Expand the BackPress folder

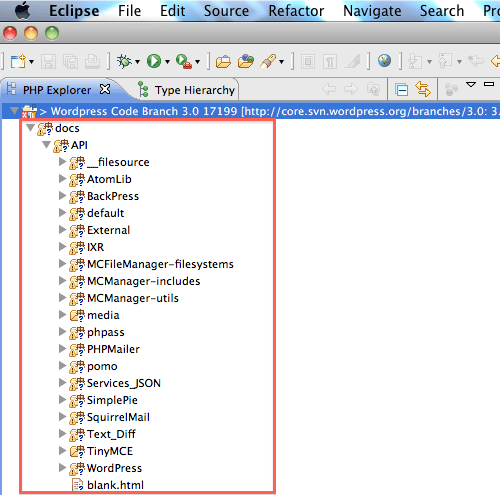tap(62, 196)
